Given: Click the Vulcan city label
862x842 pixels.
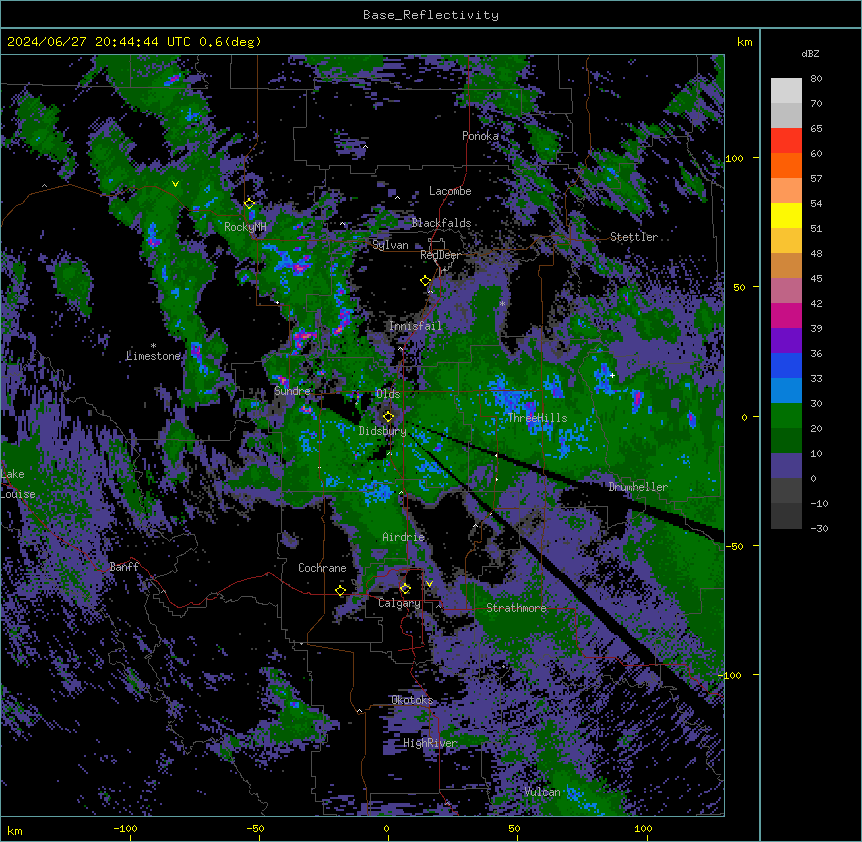Looking at the screenshot, I should tap(543, 792).
